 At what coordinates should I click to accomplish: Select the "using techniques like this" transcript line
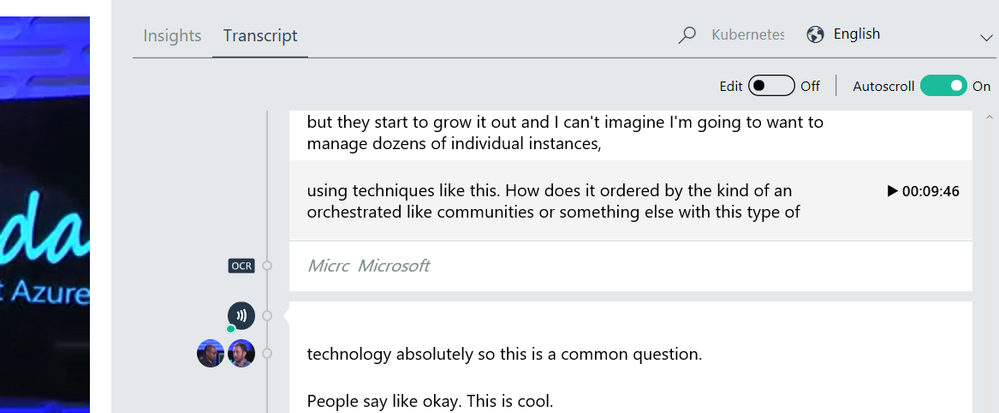point(552,200)
